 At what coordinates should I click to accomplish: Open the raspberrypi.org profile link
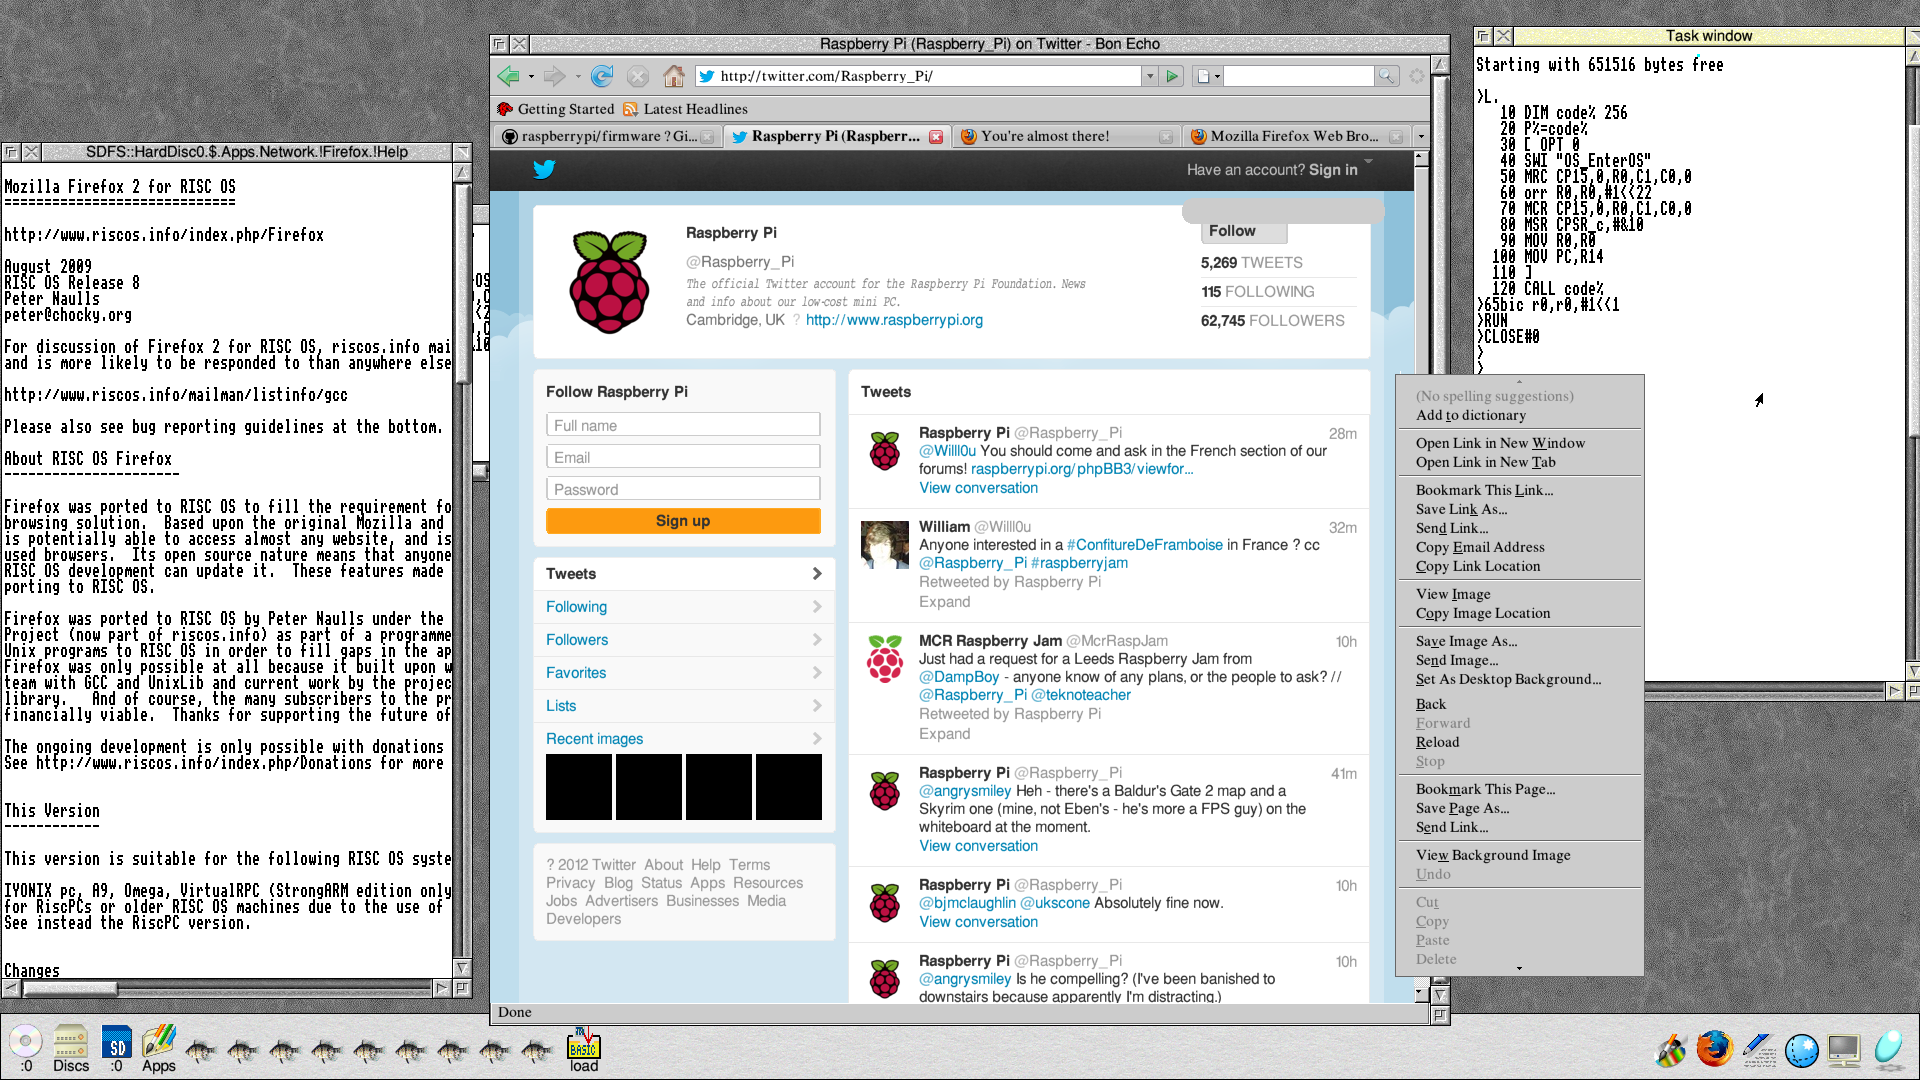coord(894,320)
